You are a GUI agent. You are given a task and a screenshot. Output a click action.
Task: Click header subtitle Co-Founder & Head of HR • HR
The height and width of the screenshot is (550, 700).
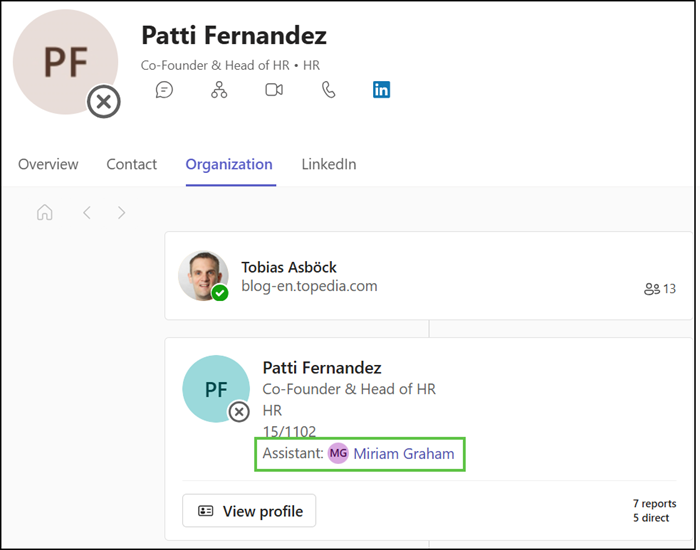230,65
